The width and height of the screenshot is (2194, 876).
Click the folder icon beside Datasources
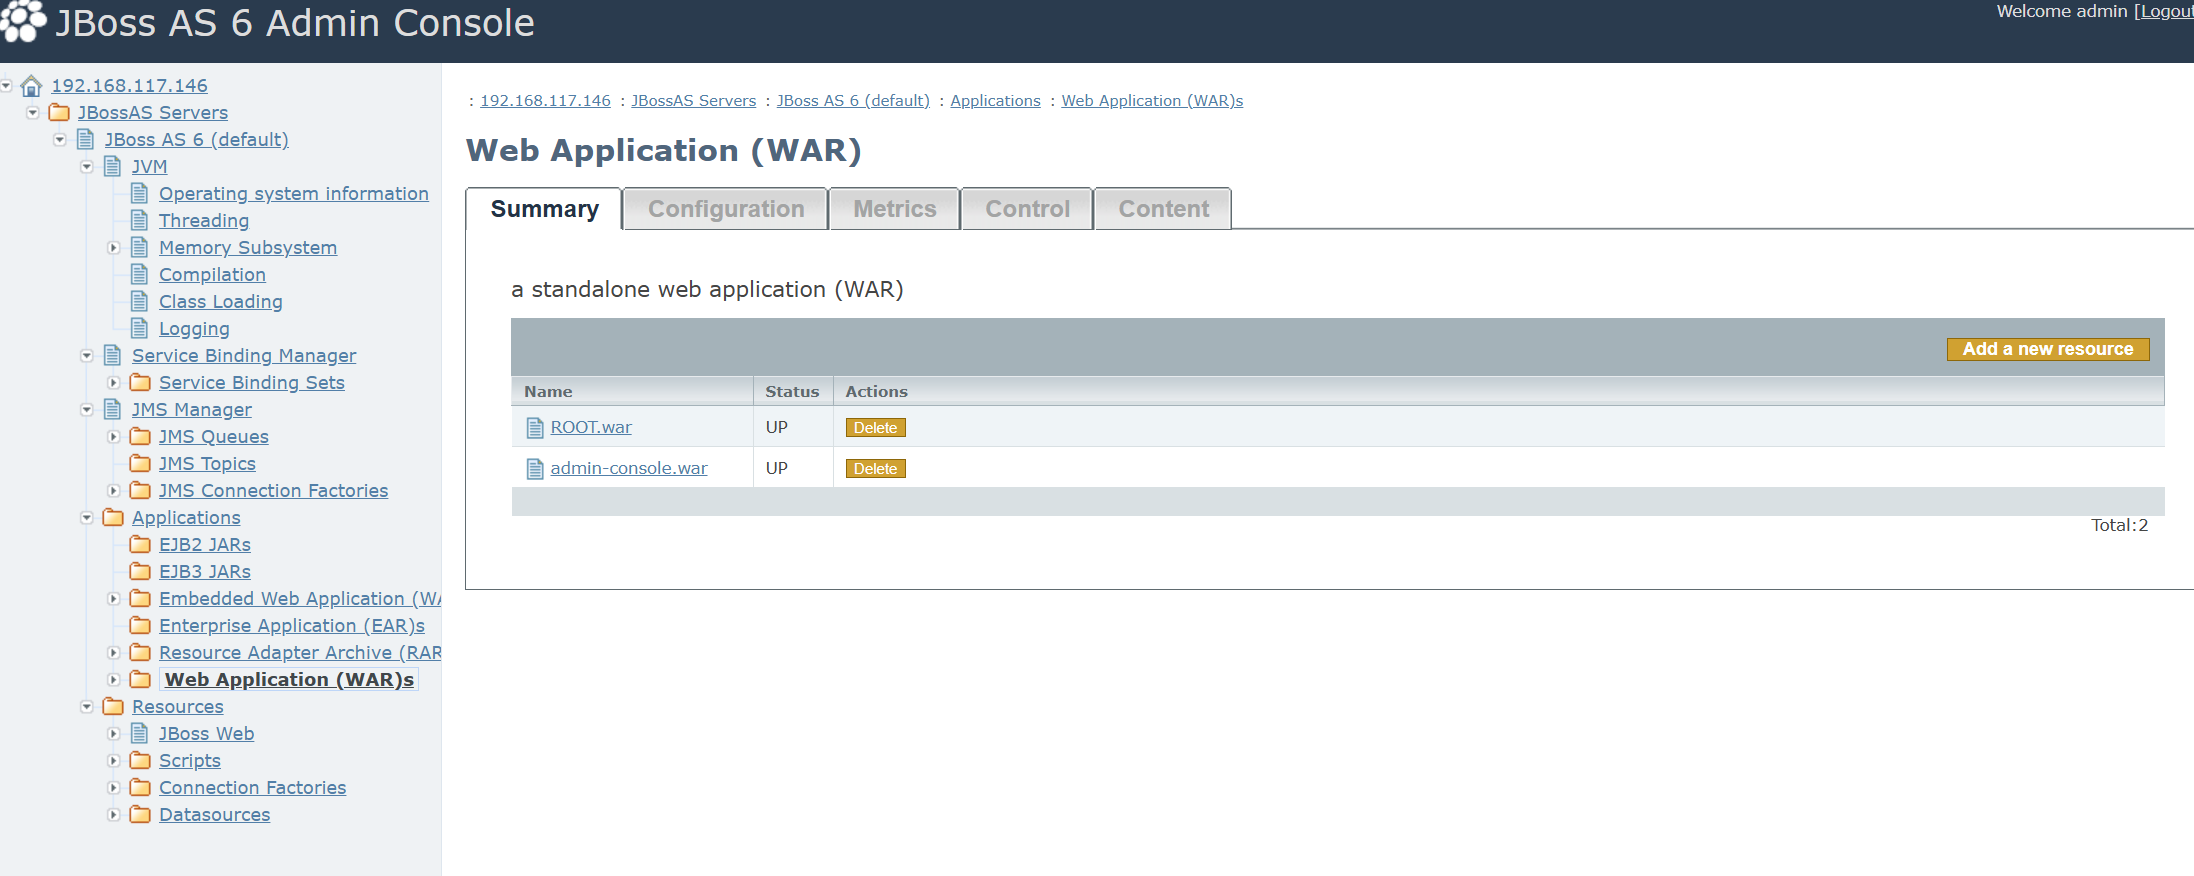(141, 814)
